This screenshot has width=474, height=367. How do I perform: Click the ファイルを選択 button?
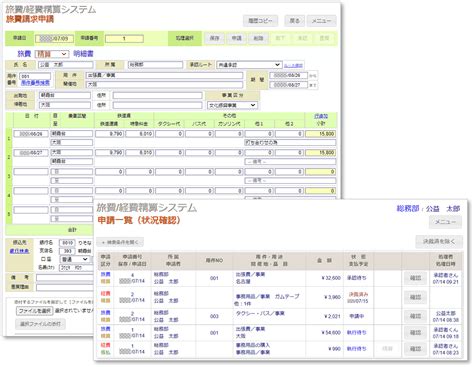click(x=35, y=311)
